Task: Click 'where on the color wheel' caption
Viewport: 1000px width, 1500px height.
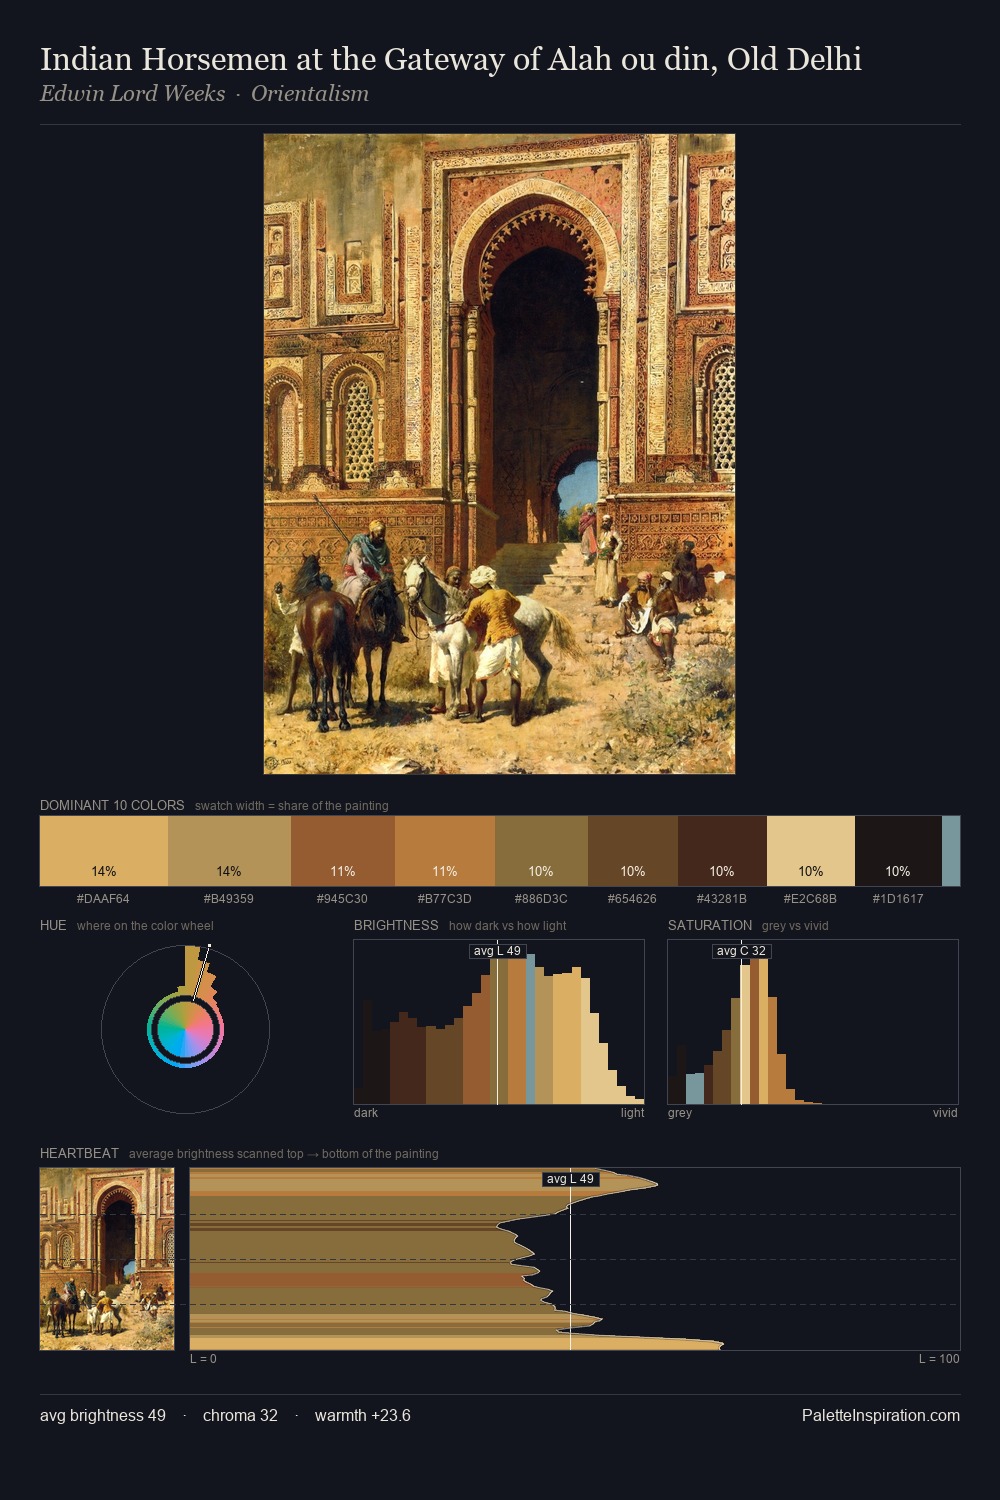Action: 145,925
